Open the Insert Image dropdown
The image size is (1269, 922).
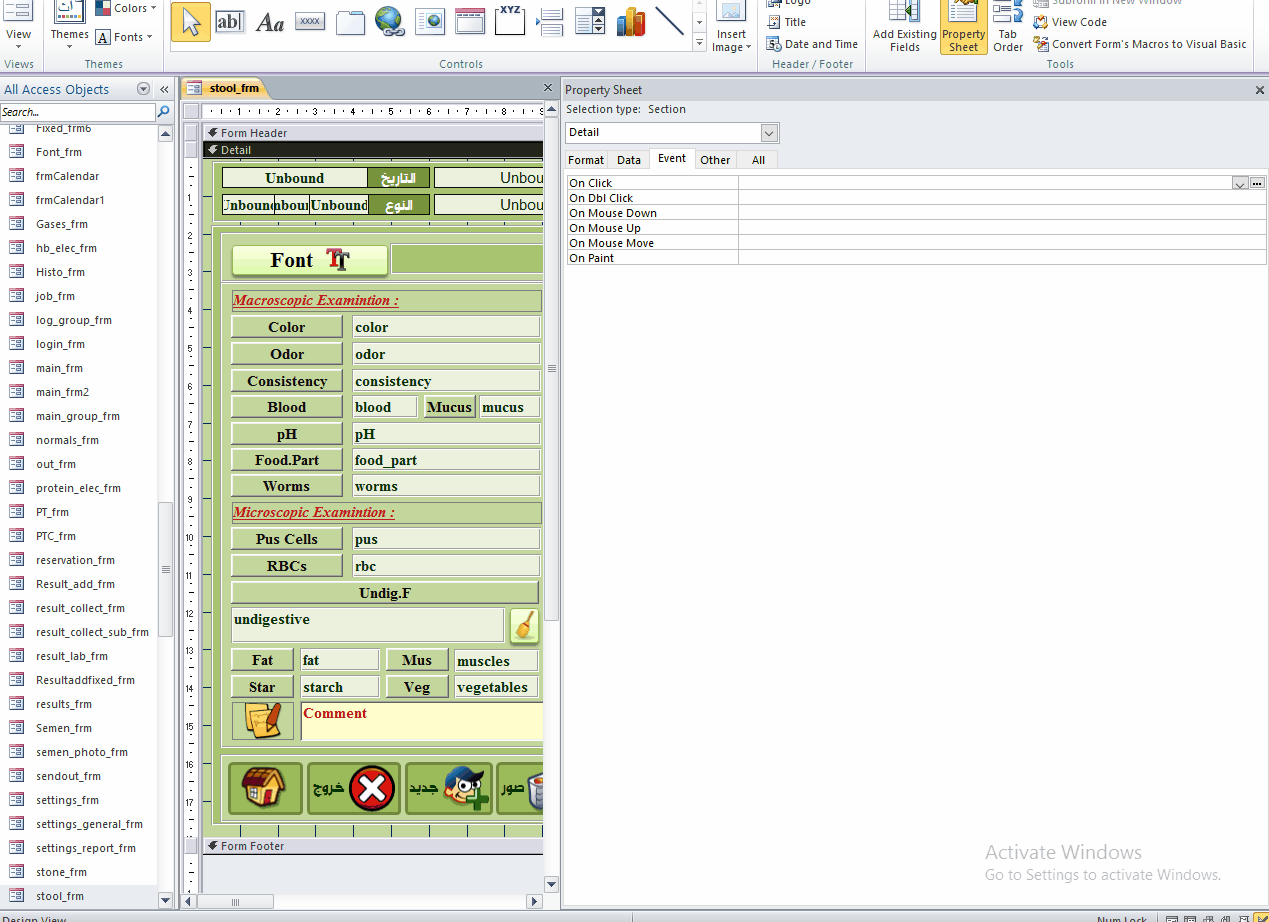tap(731, 41)
